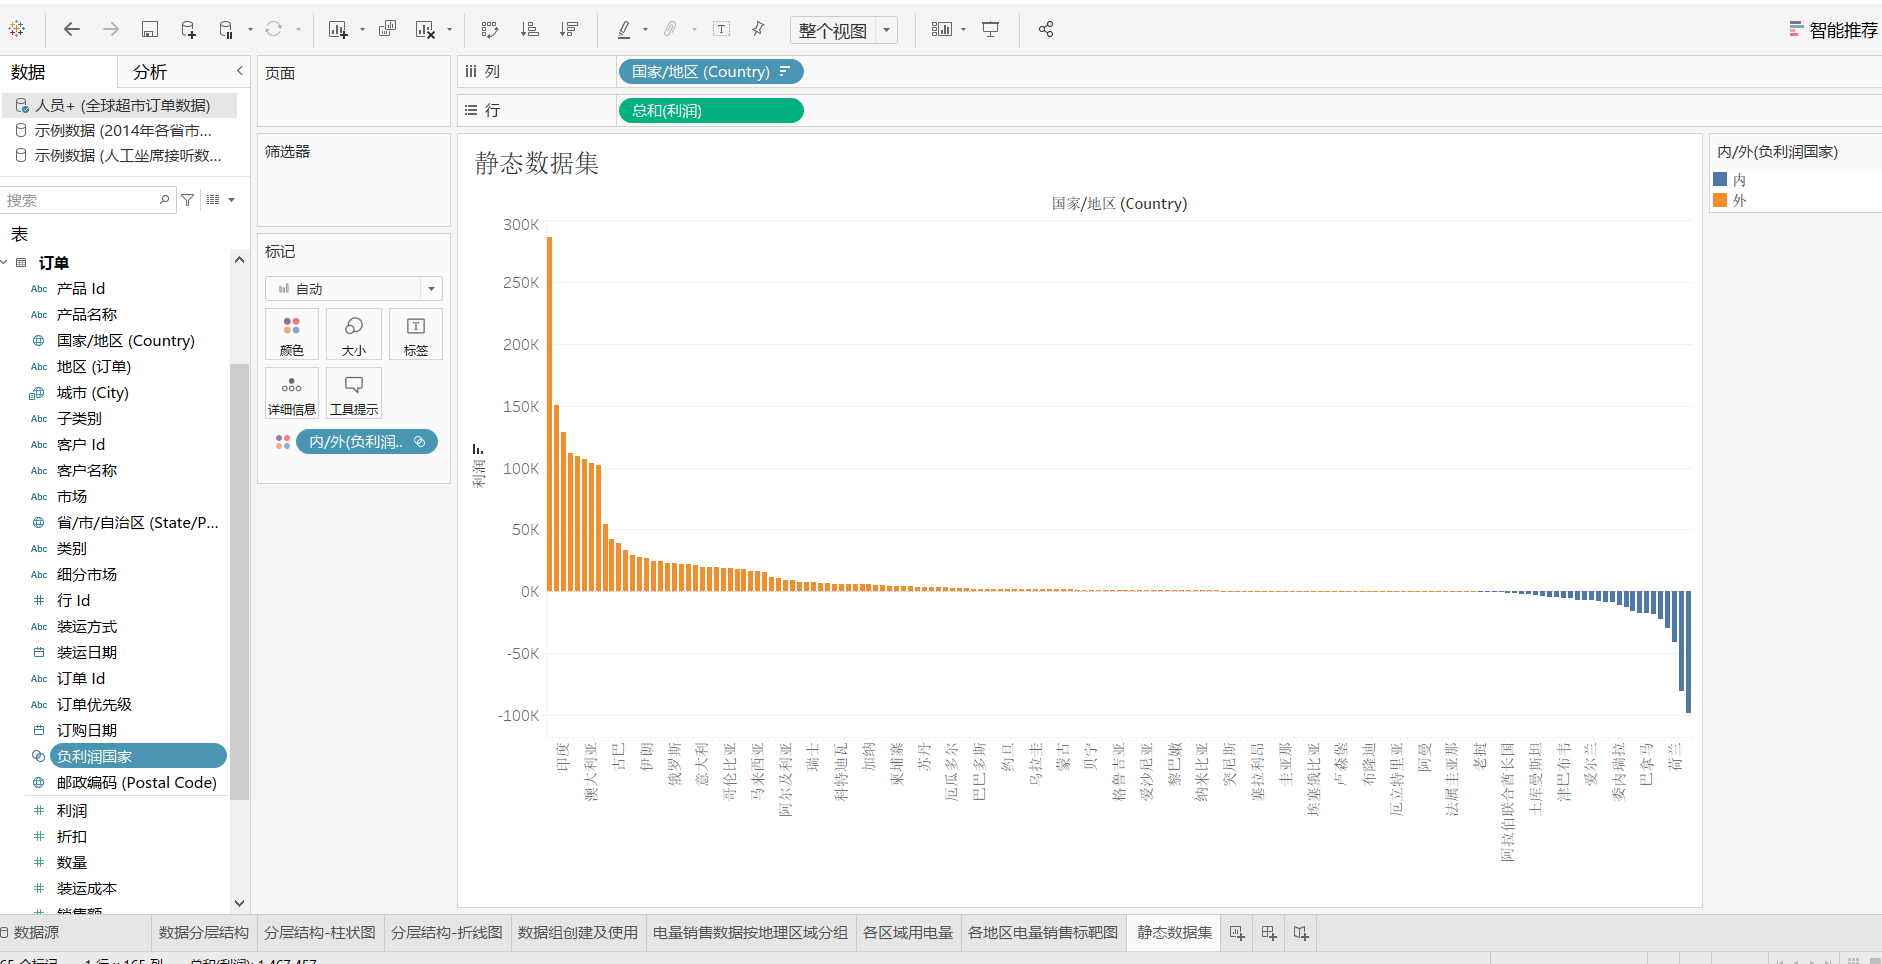Select the 示例数据 (2014年各省市 data source
The width and height of the screenshot is (1882, 964).
(x=120, y=130)
